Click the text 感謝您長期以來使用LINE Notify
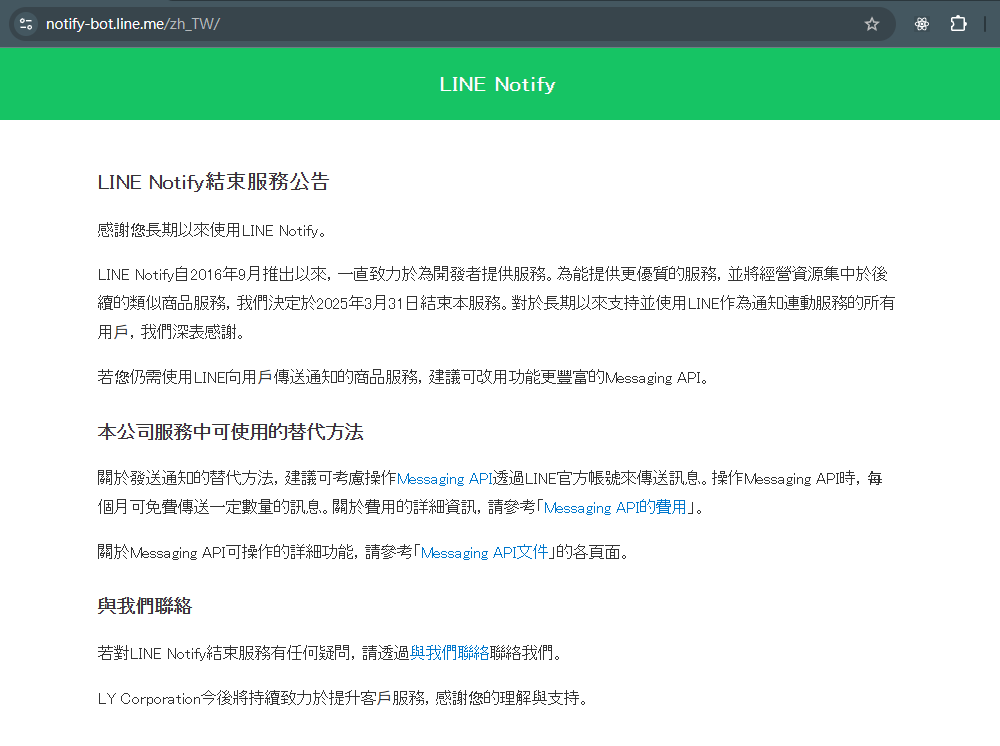Viewport: 1000px width, 746px height. click(212, 230)
